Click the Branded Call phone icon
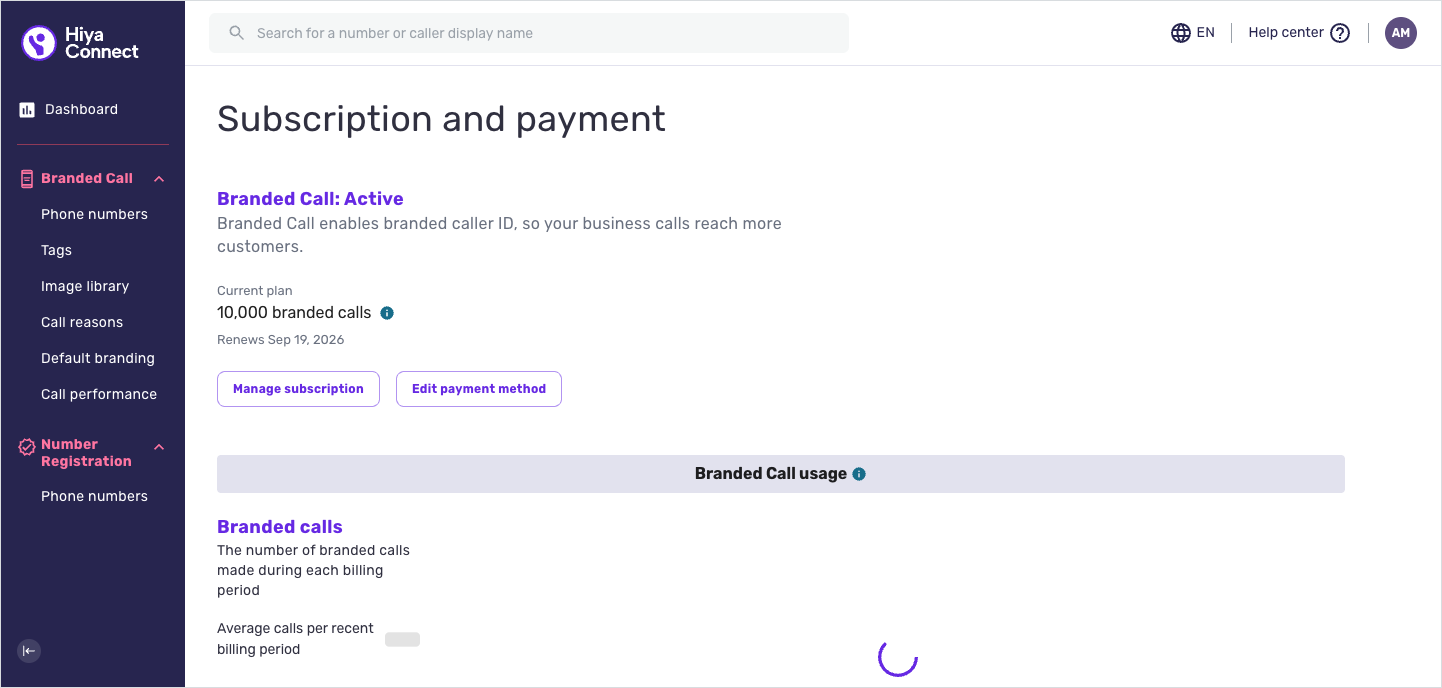Image resolution: width=1442 pixels, height=688 pixels. [27, 179]
